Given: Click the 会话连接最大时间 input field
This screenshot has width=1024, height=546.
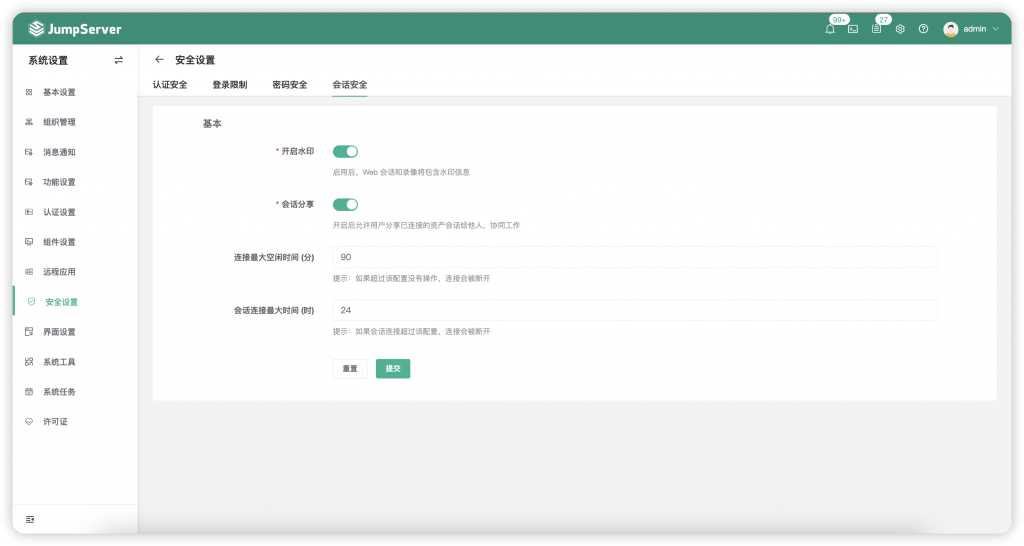Looking at the screenshot, I should [635, 310].
